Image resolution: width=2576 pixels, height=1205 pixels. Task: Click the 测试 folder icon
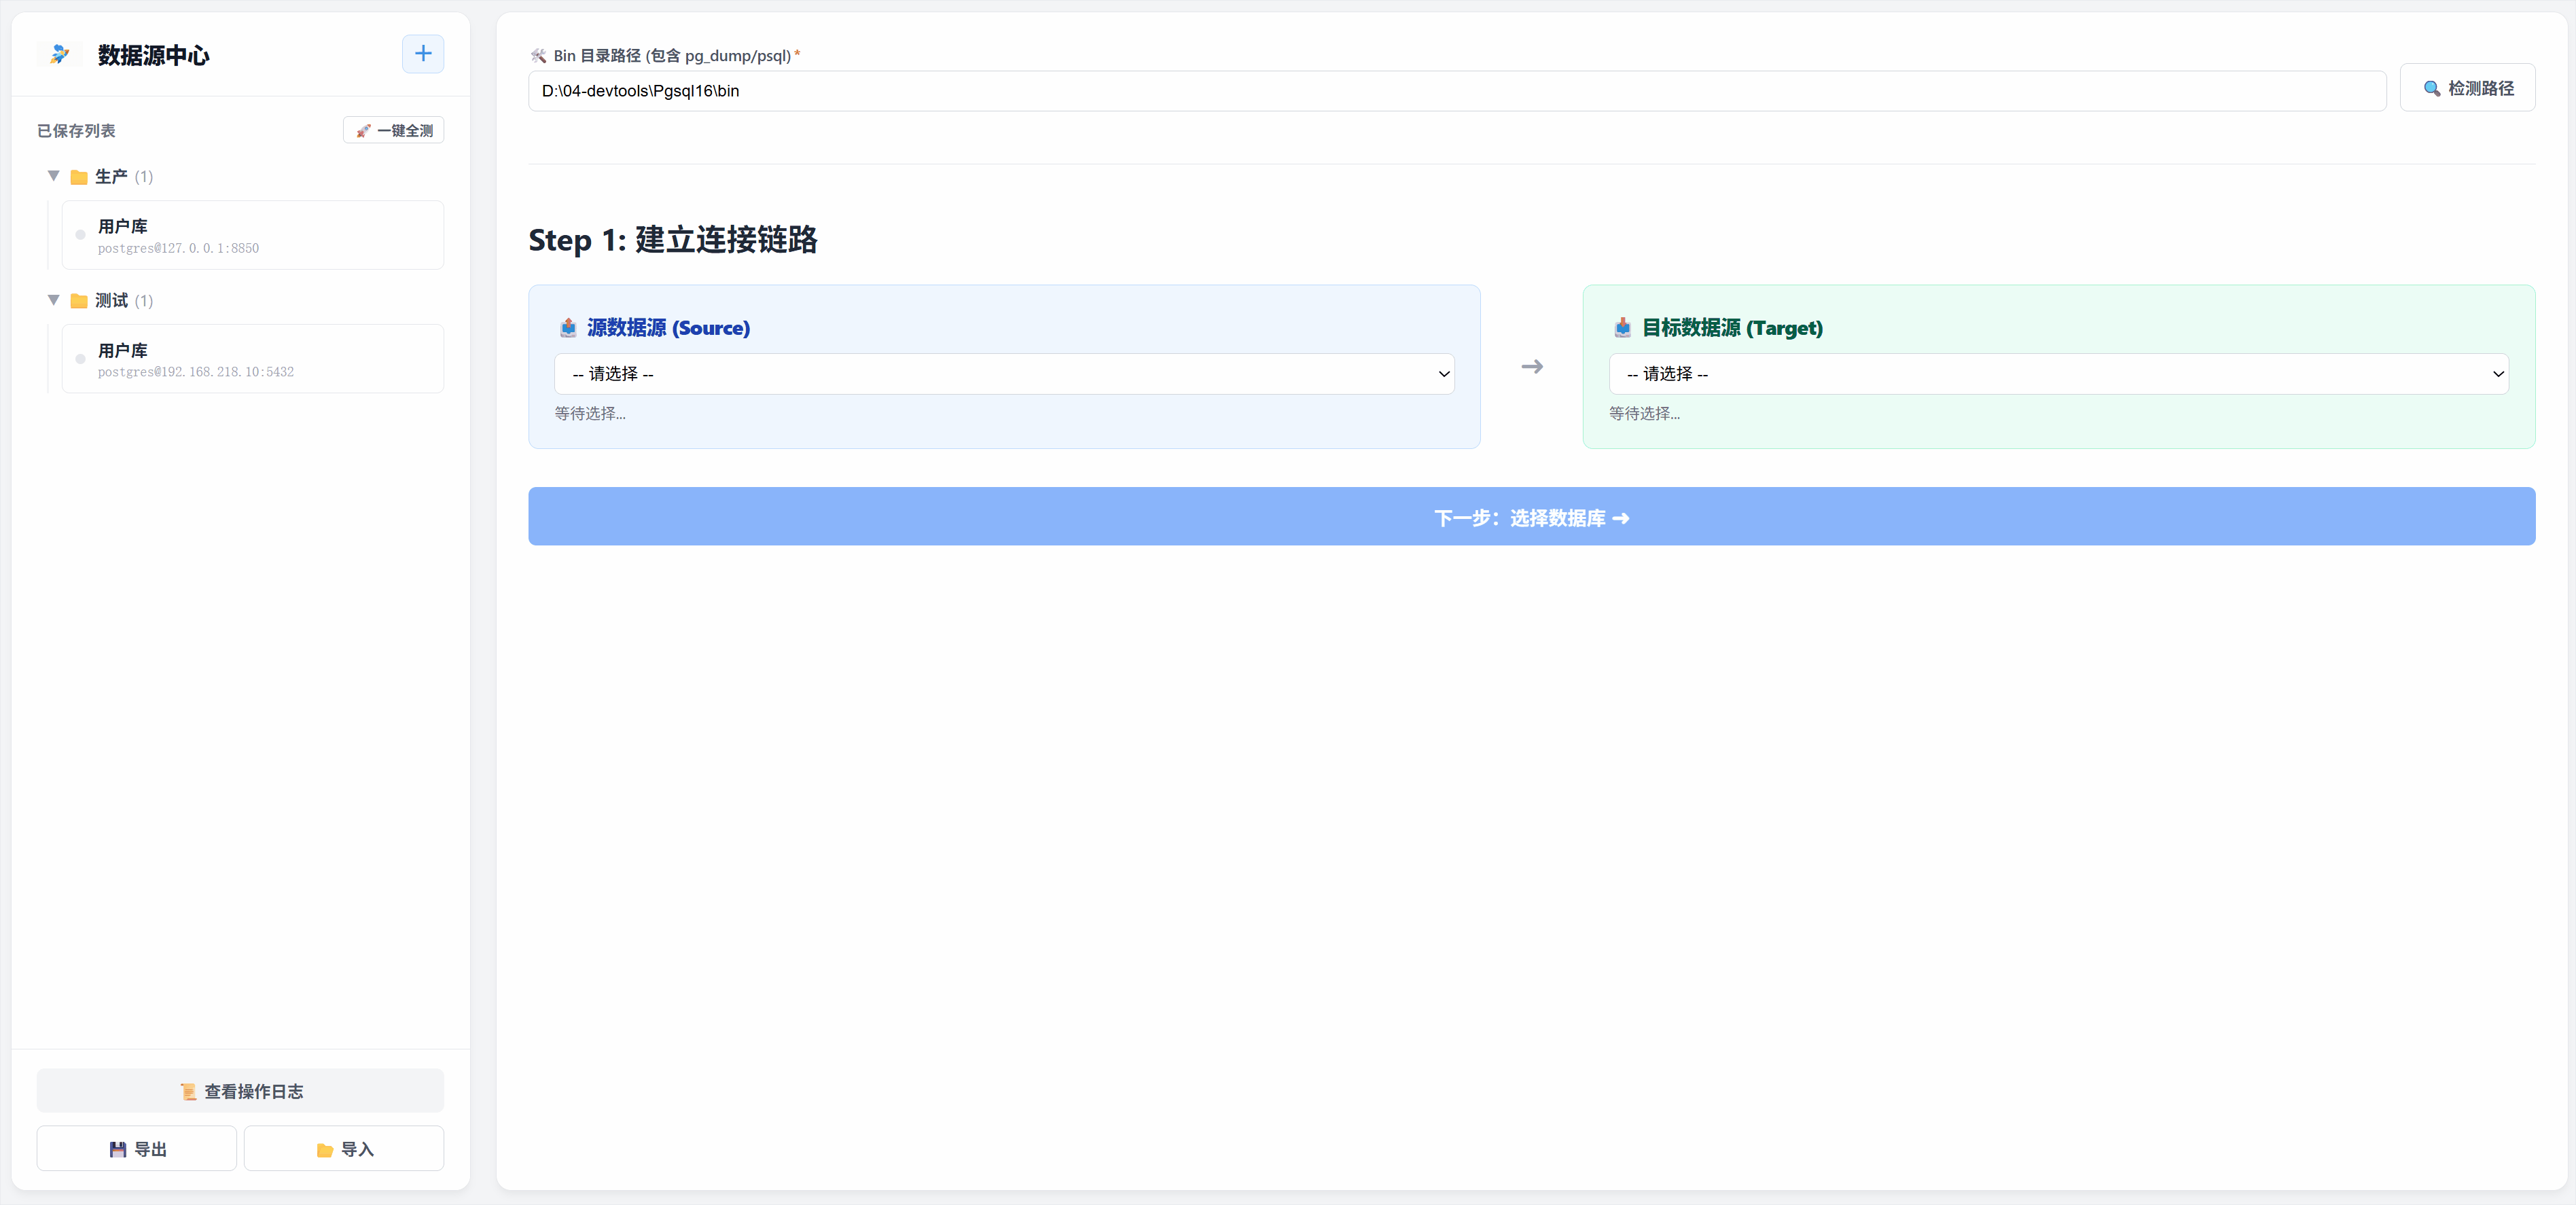coord(79,301)
